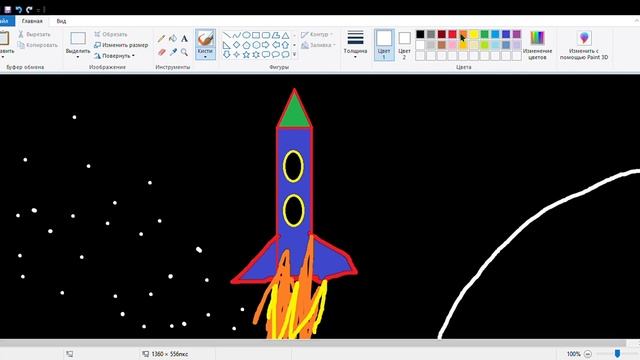Click the Redo arrow in quick access toolbar
This screenshot has width=640, height=360.
29,9
